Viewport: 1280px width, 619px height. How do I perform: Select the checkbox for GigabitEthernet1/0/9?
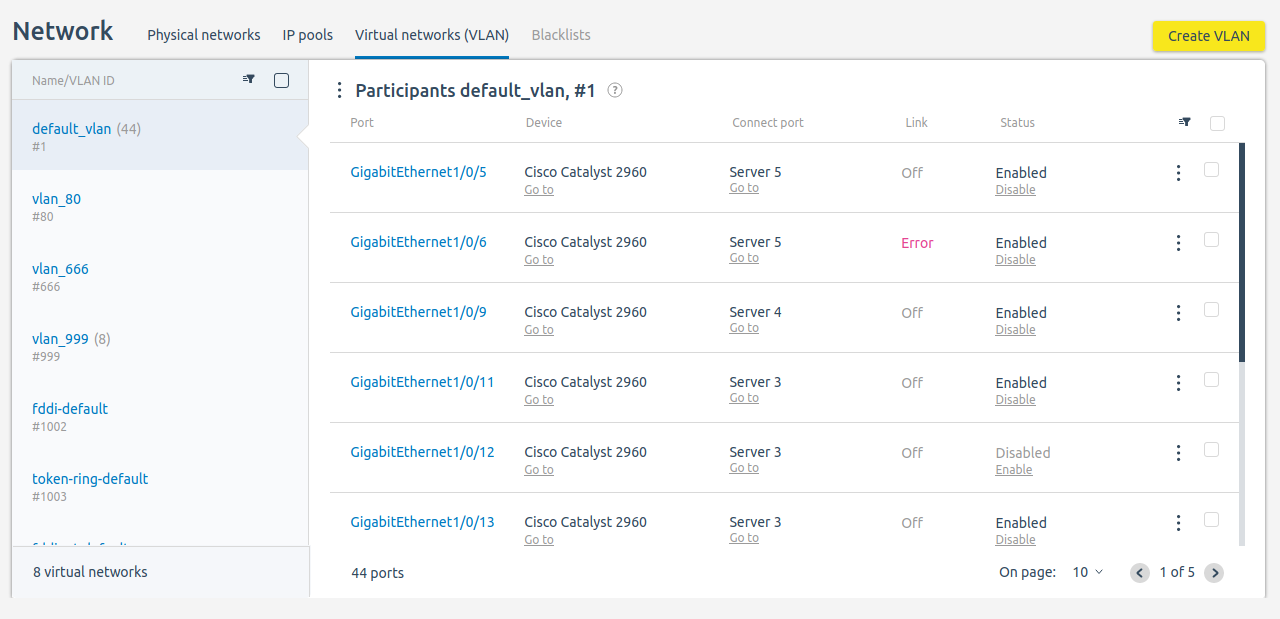1211,310
